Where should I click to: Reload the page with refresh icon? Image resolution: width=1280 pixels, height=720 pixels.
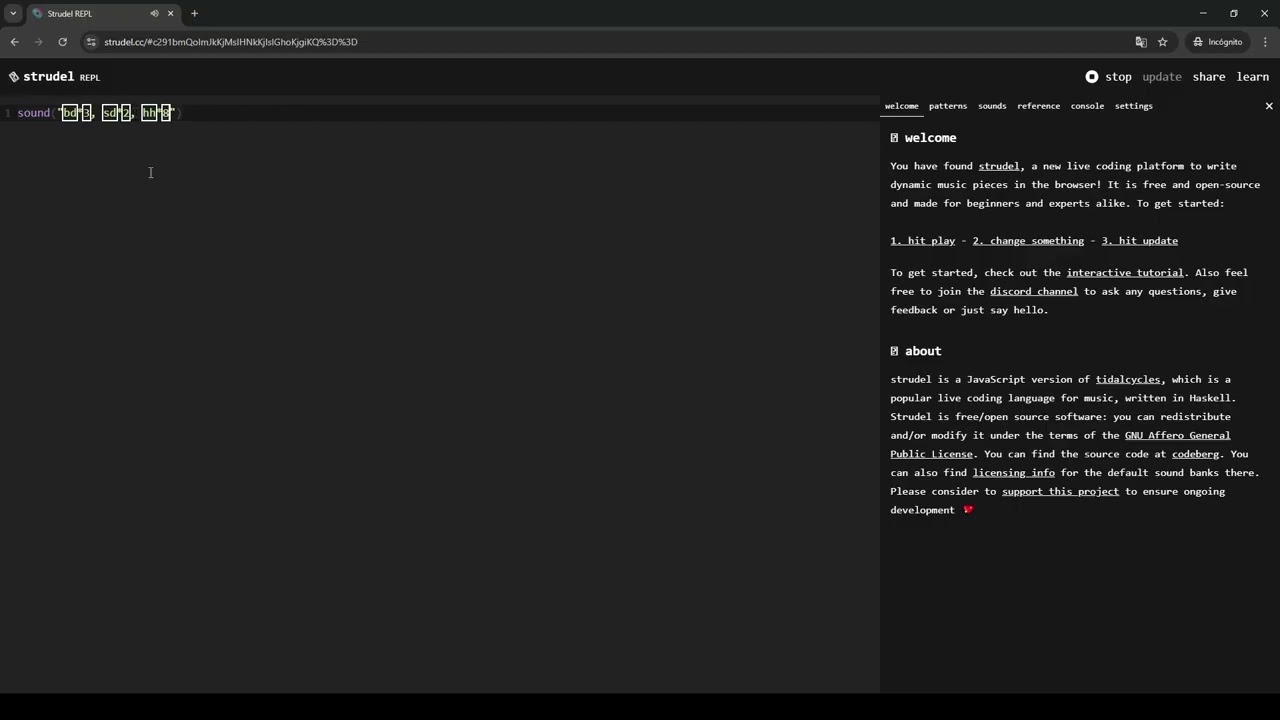tap(62, 42)
